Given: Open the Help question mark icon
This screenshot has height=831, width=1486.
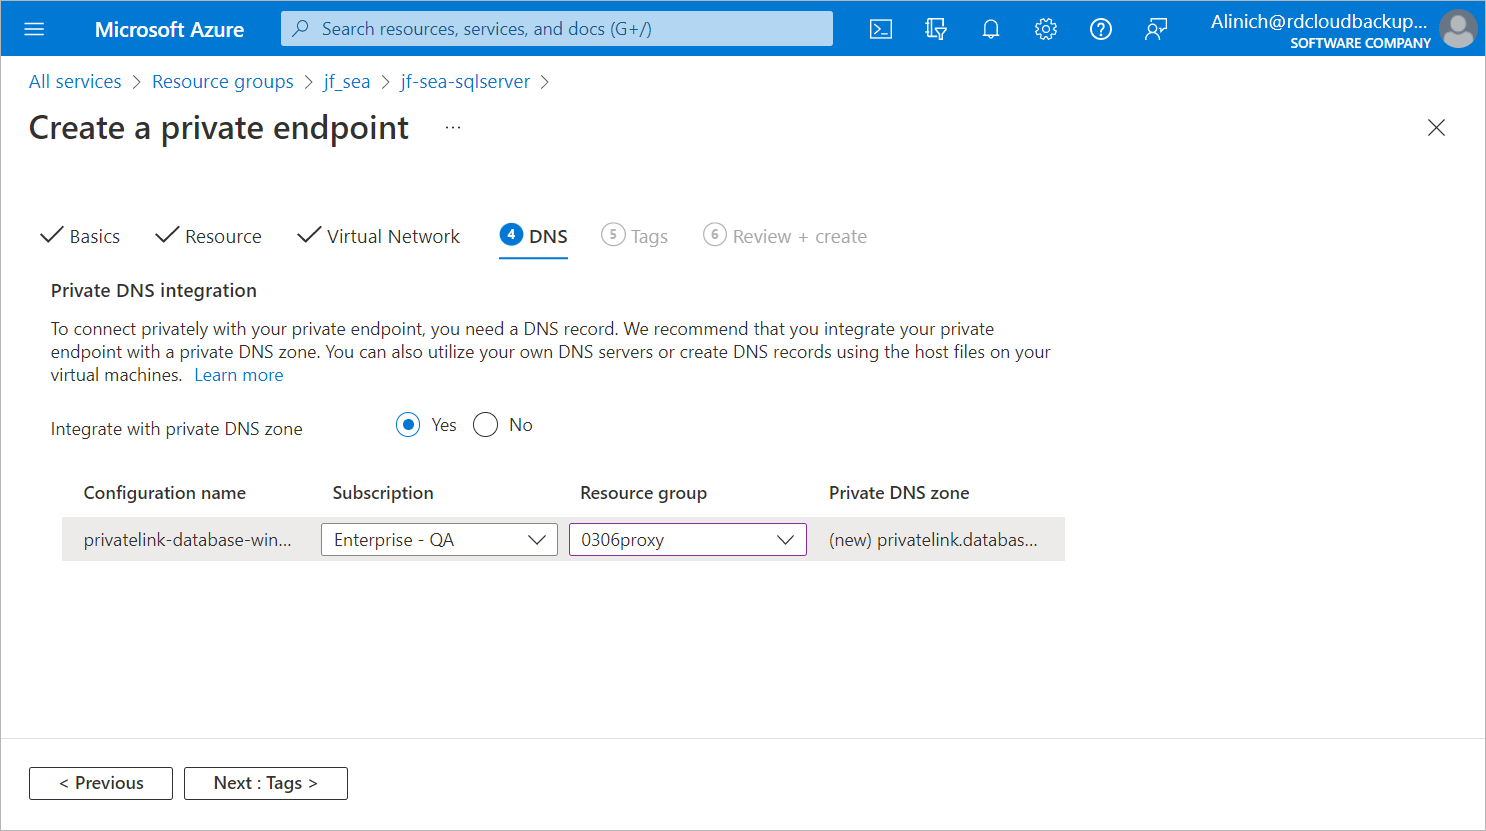Looking at the screenshot, I should point(1101,29).
